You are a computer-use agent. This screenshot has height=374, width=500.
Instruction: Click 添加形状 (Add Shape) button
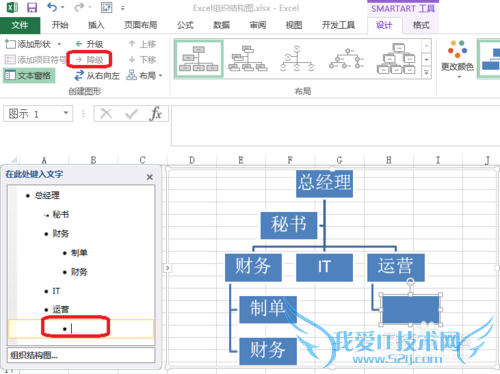[x=29, y=44]
